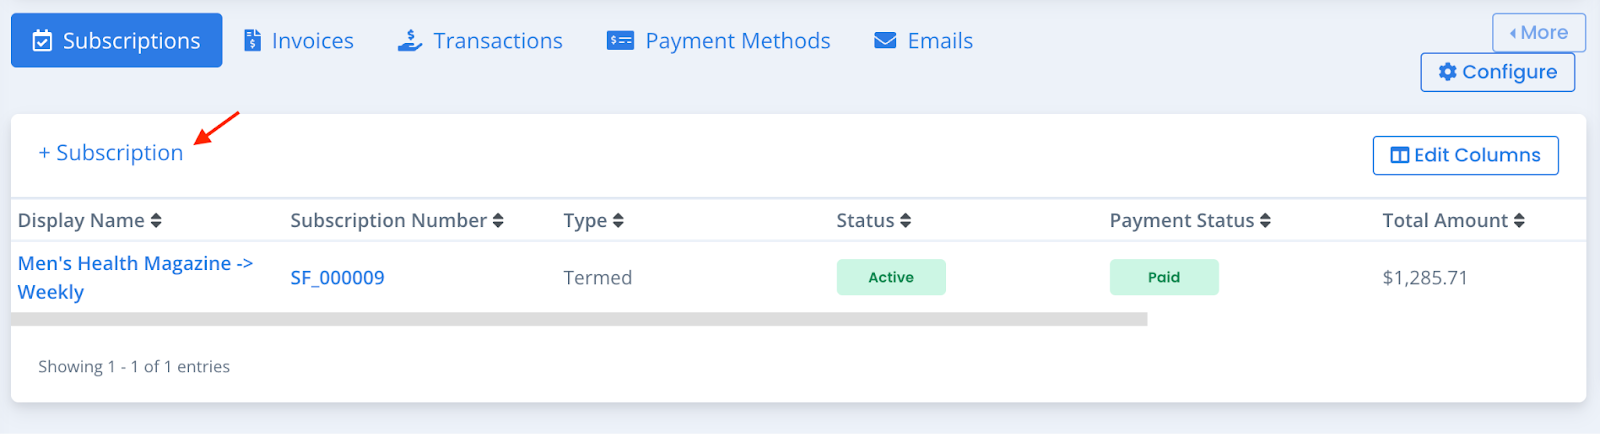The height and width of the screenshot is (434, 1600).
Task: Add a new subscription via + Subscription
Action: coord(111,153)
